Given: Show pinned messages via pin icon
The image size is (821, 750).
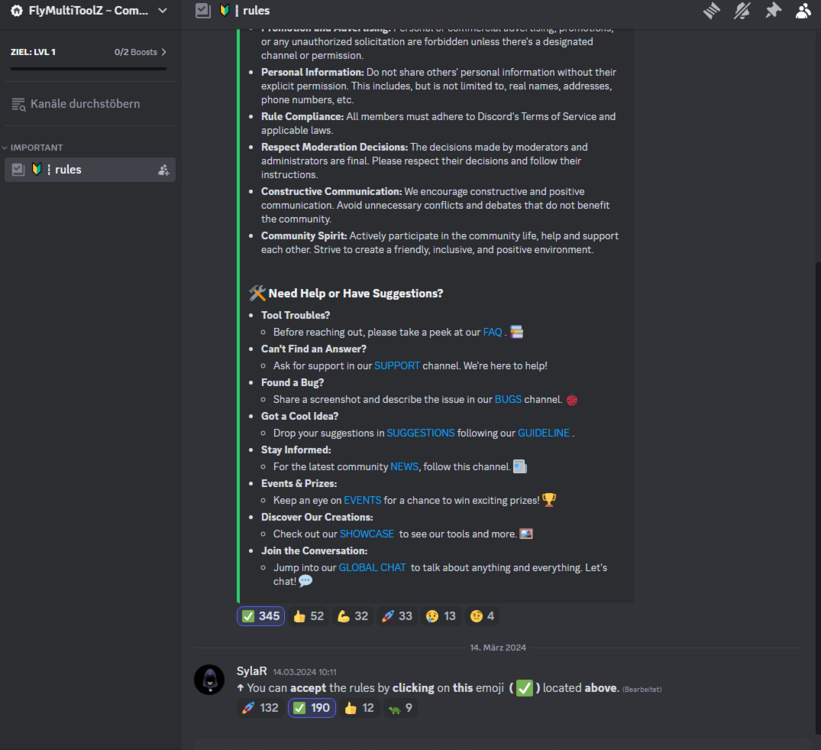Looking at the screenshot, I should 773,11.
